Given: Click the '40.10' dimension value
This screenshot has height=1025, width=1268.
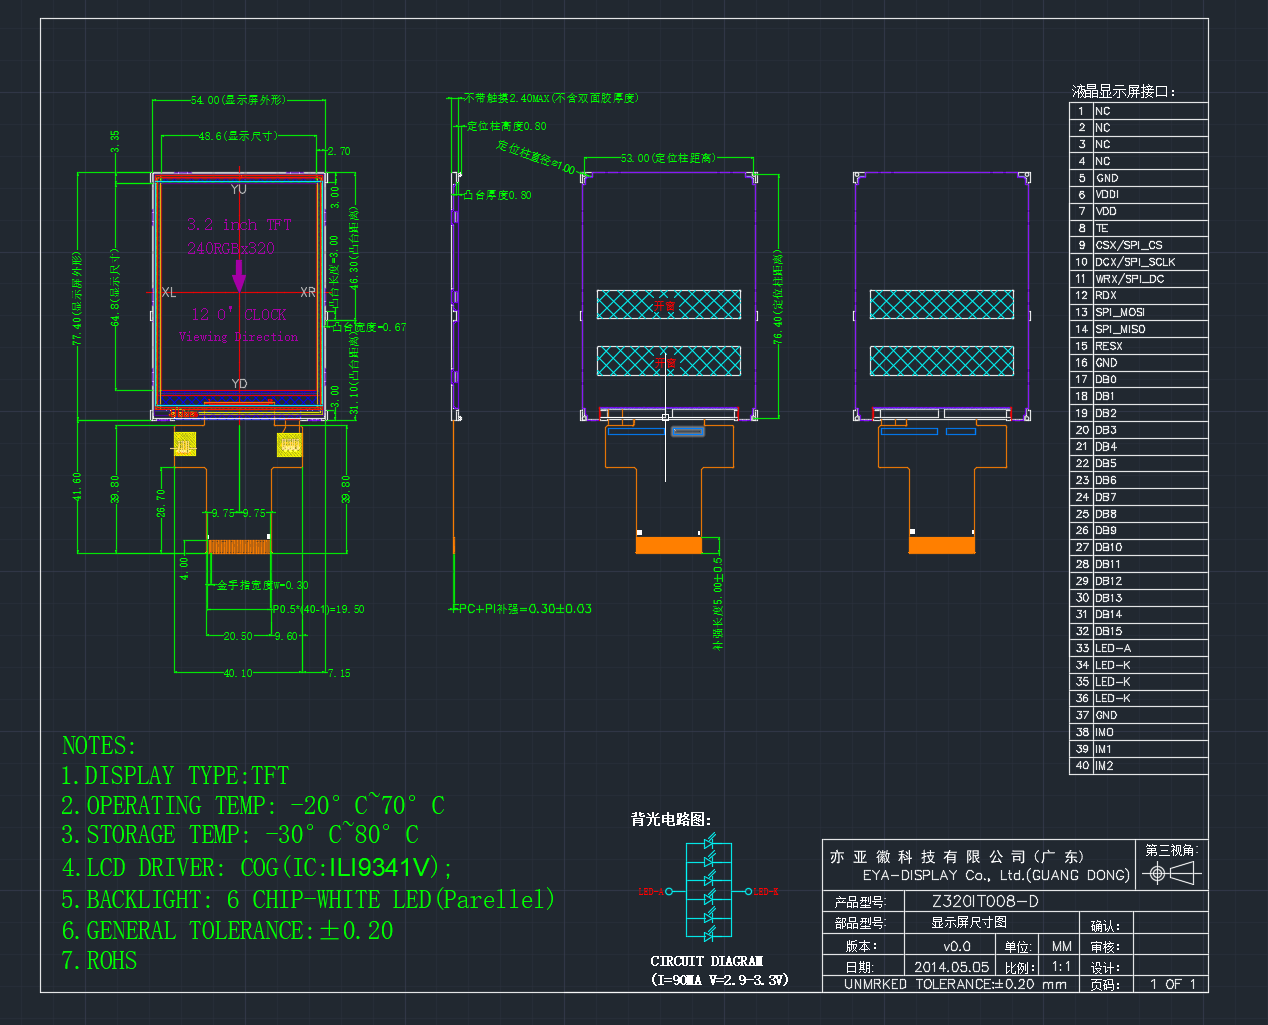Looking at the screenshot, I should pos(238,673).
